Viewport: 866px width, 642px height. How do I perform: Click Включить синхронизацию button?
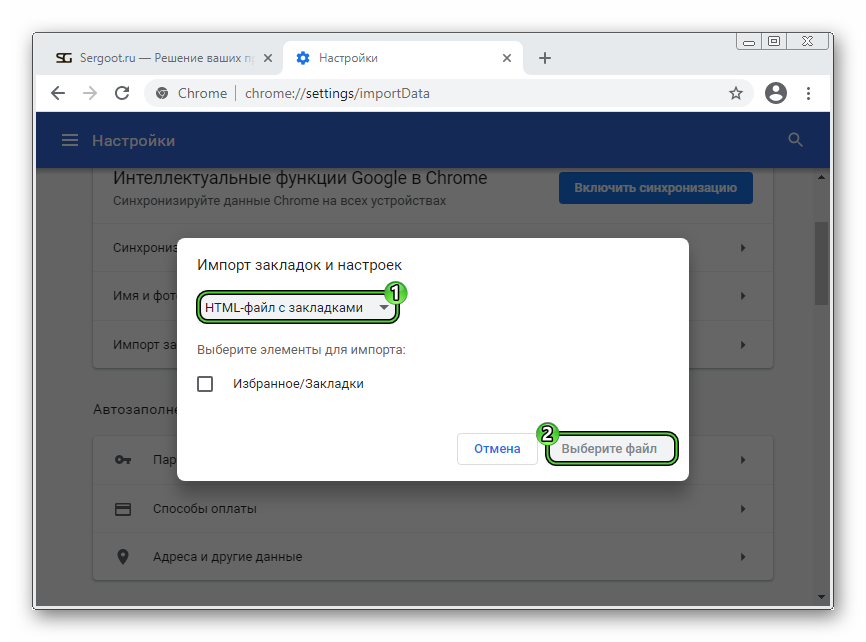(x=656, y=188)
